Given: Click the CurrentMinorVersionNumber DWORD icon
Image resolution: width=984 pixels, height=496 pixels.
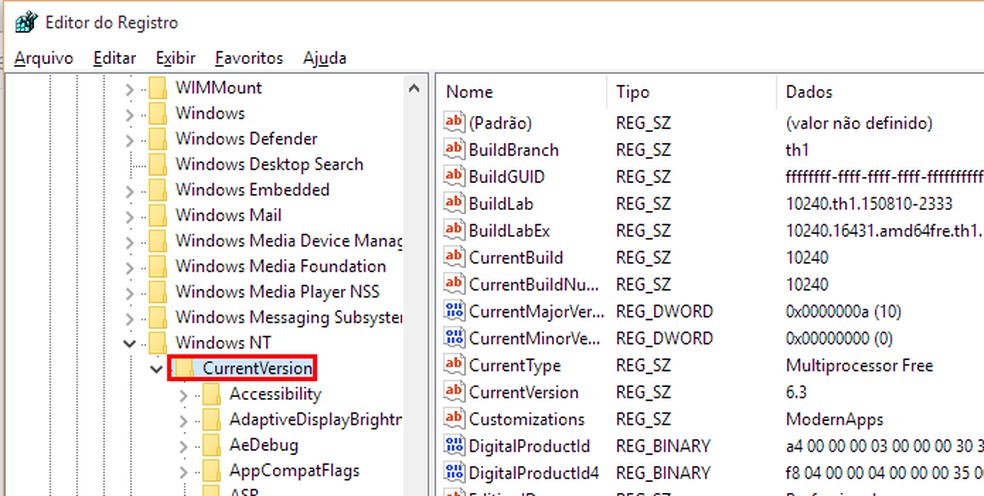Looking at the screenshot, I should [455, 338].
